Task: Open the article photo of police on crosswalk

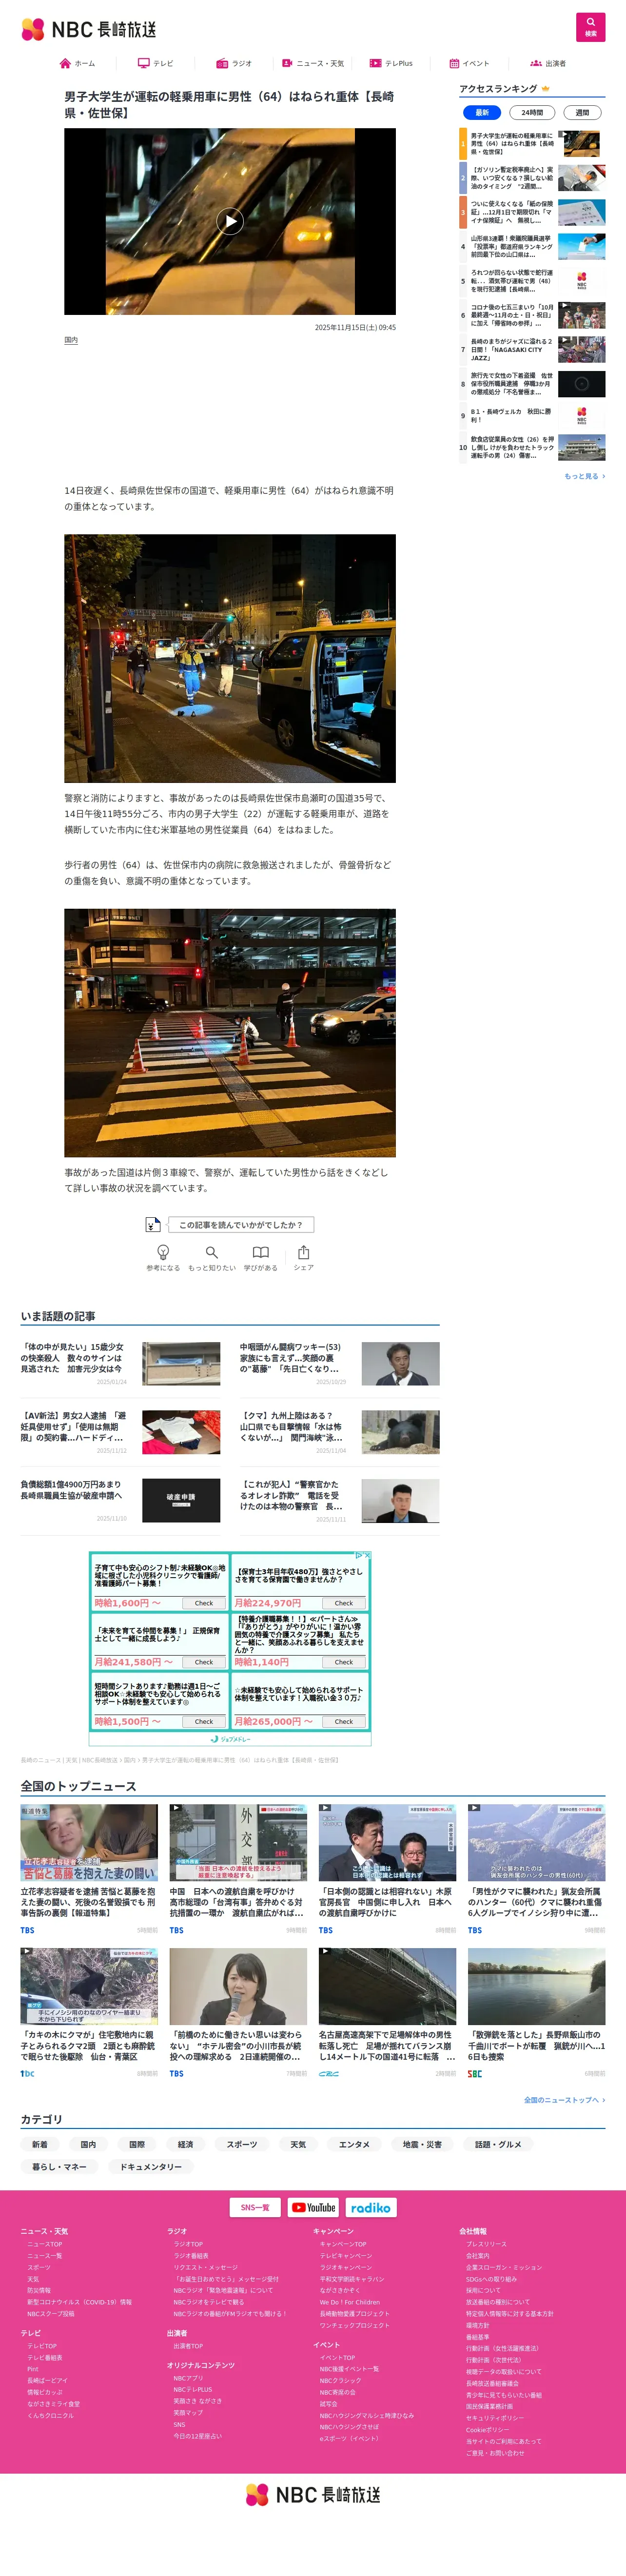Action: click(230, 1032)
